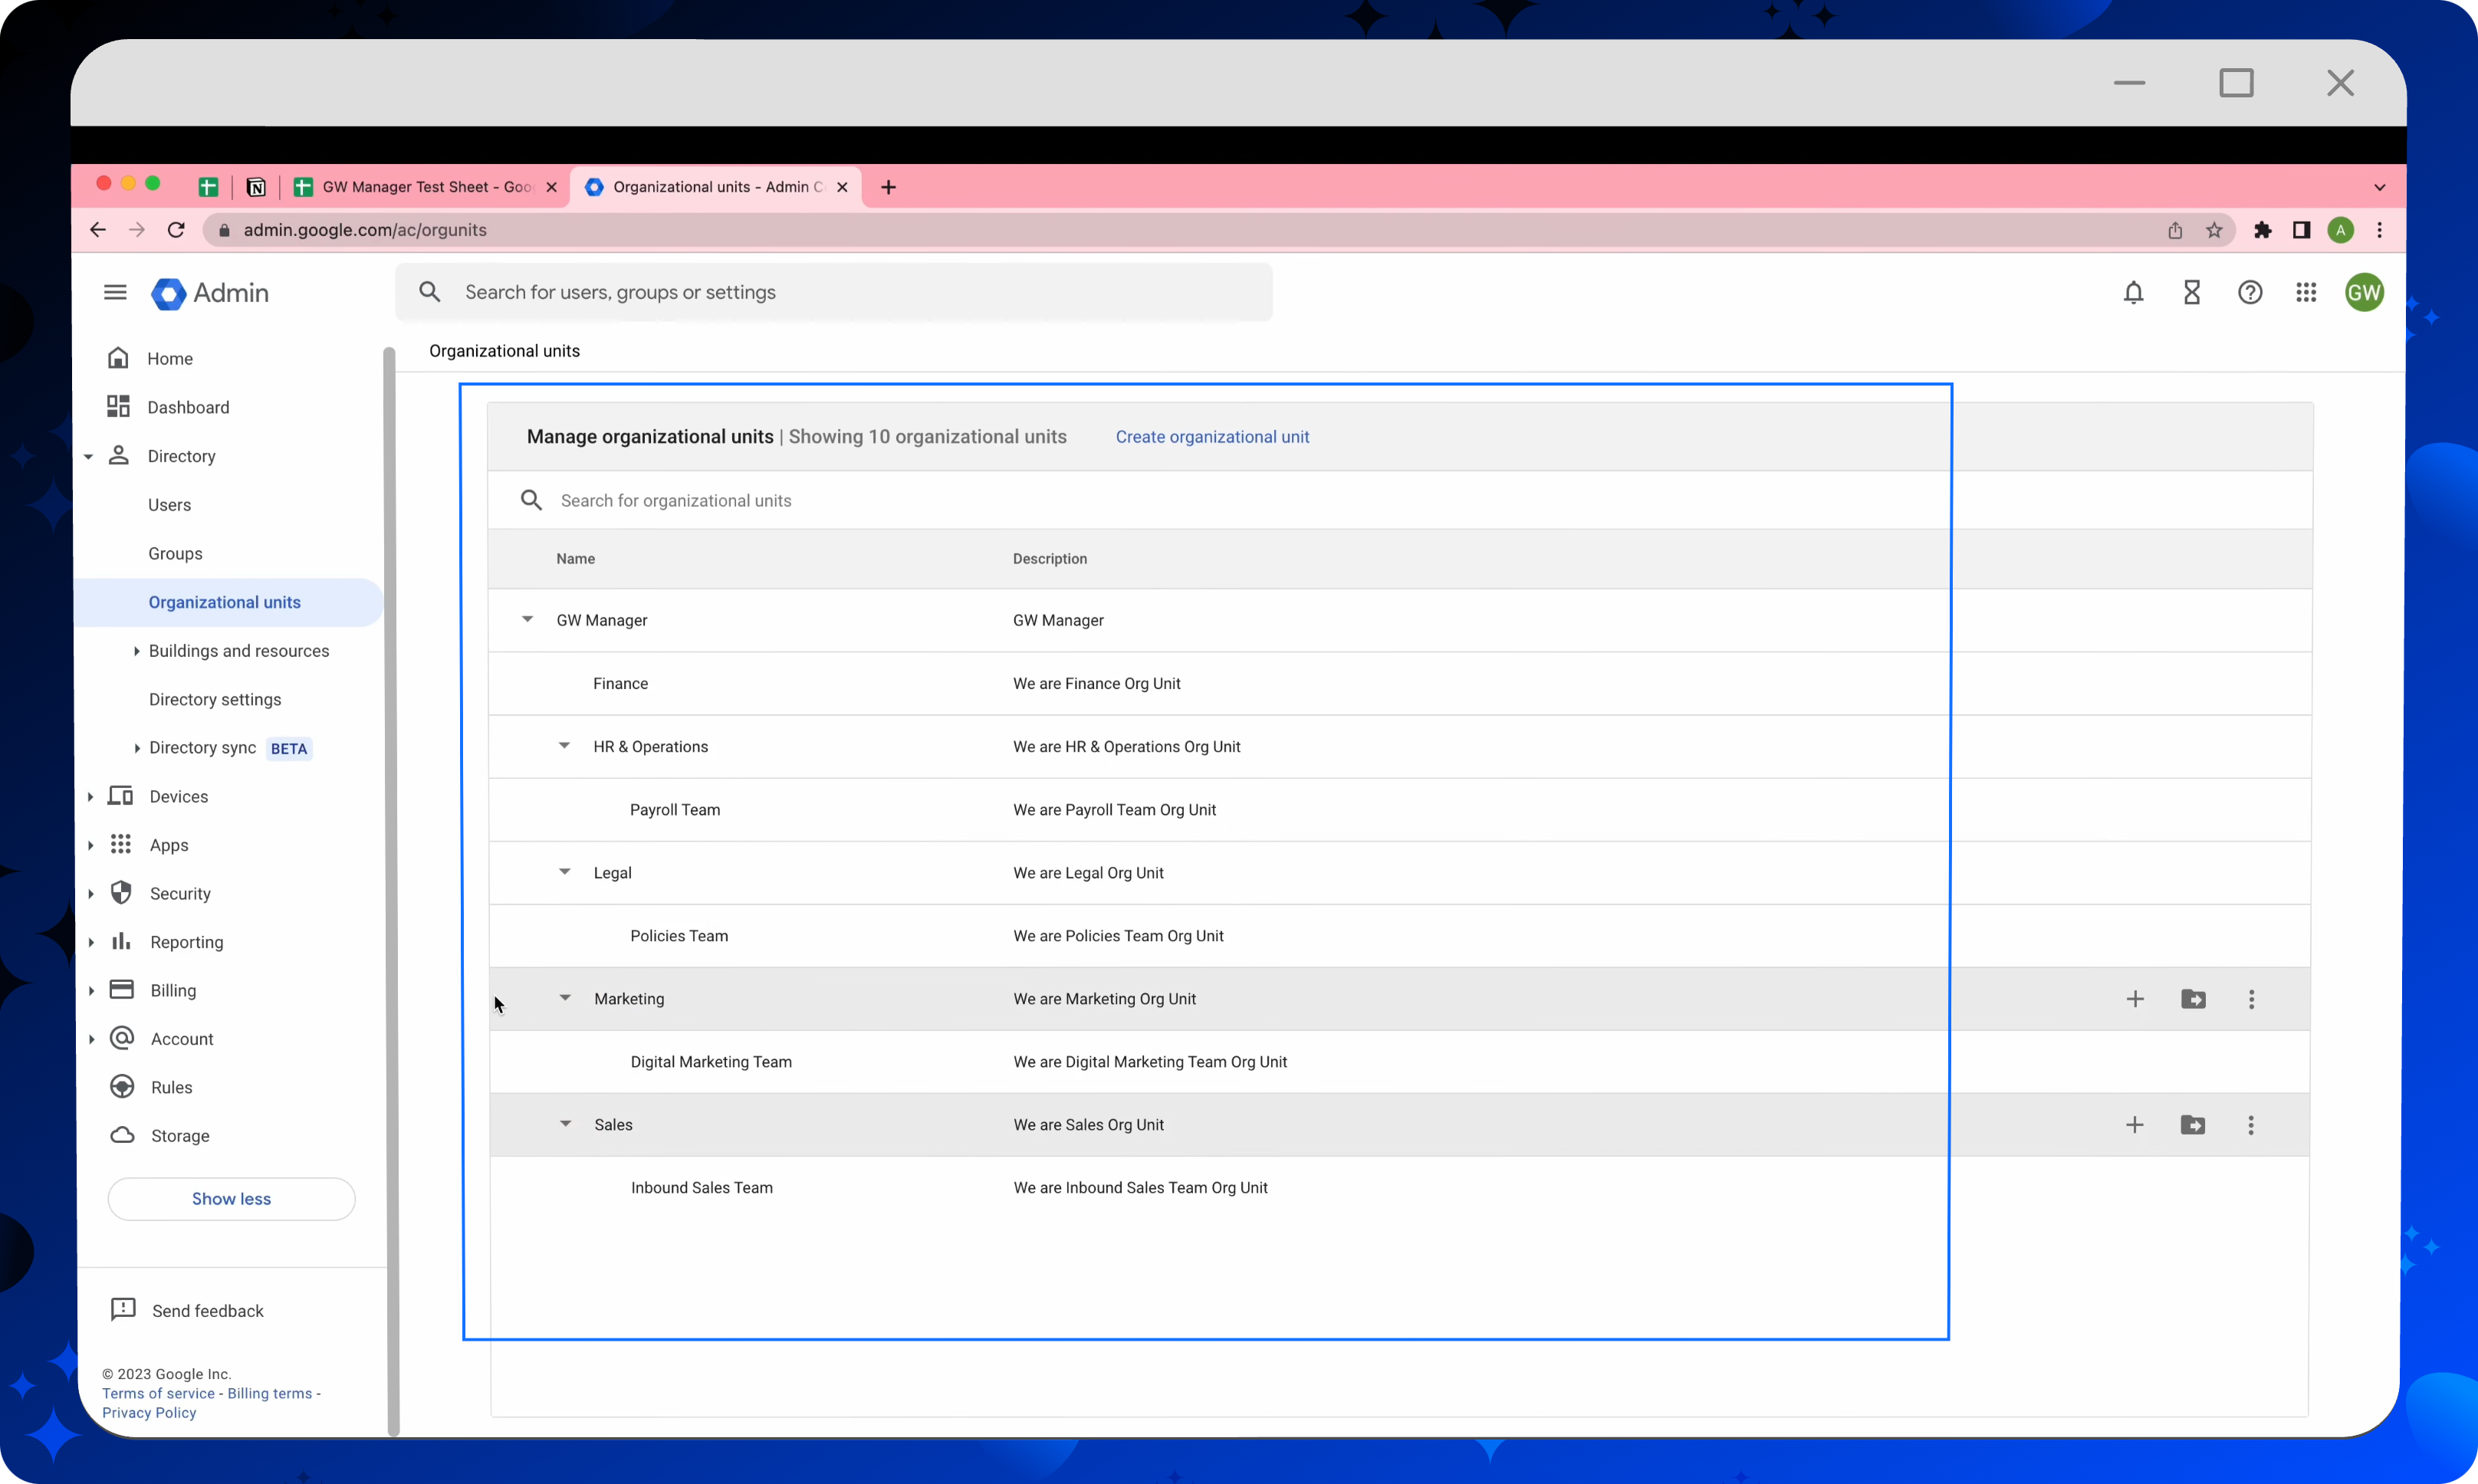Click Marketing row's move folder icon
The width and height of the screenshot is (2478, 1484).
pyautogui.click(x=2193, y=999)
